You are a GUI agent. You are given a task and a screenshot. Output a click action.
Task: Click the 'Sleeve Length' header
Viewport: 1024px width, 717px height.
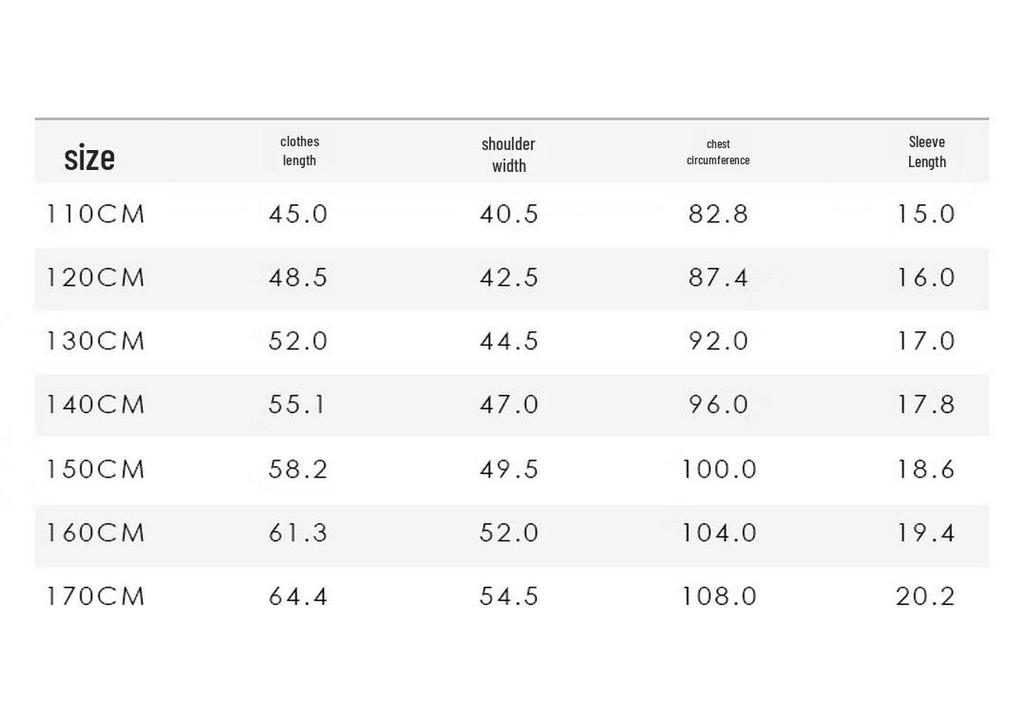coord(927,152)
